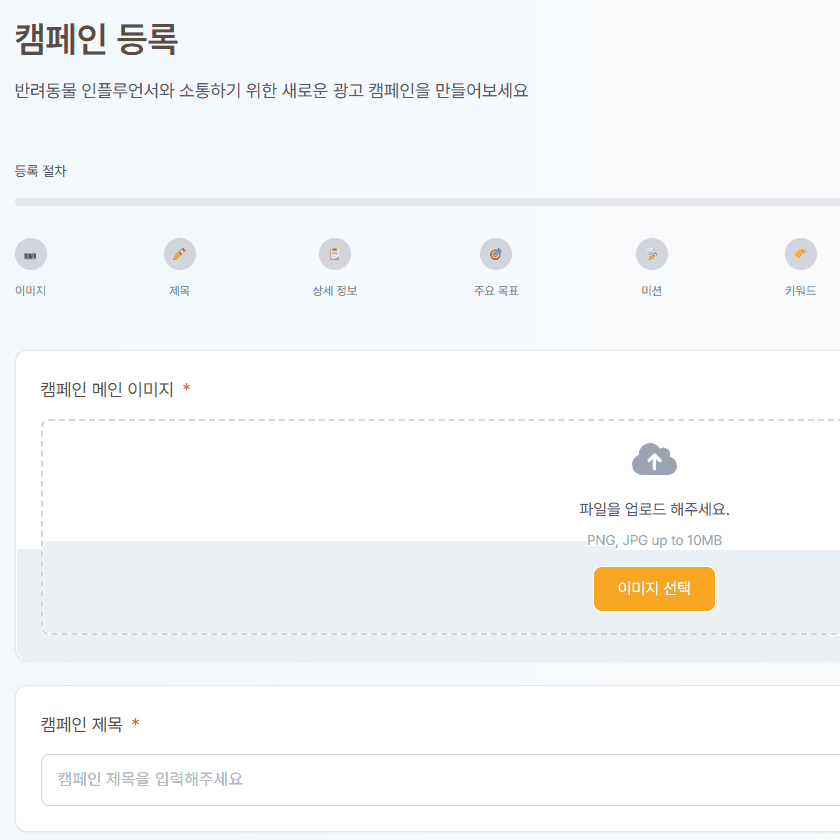Click the upload arrow inside the cloud

click(x=654, y=460)
